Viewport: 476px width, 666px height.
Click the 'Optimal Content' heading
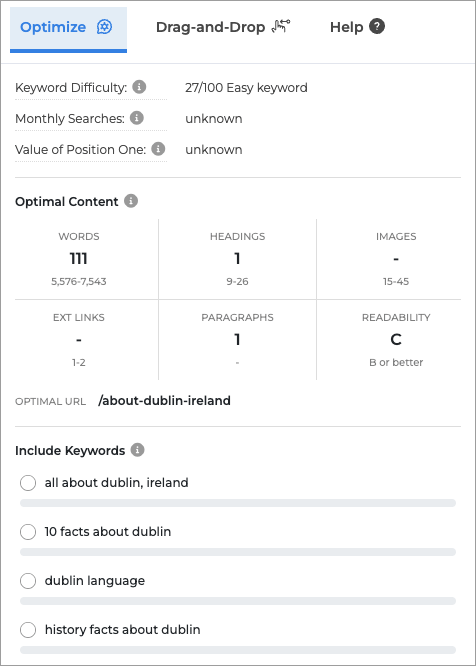tap(67, 201)
